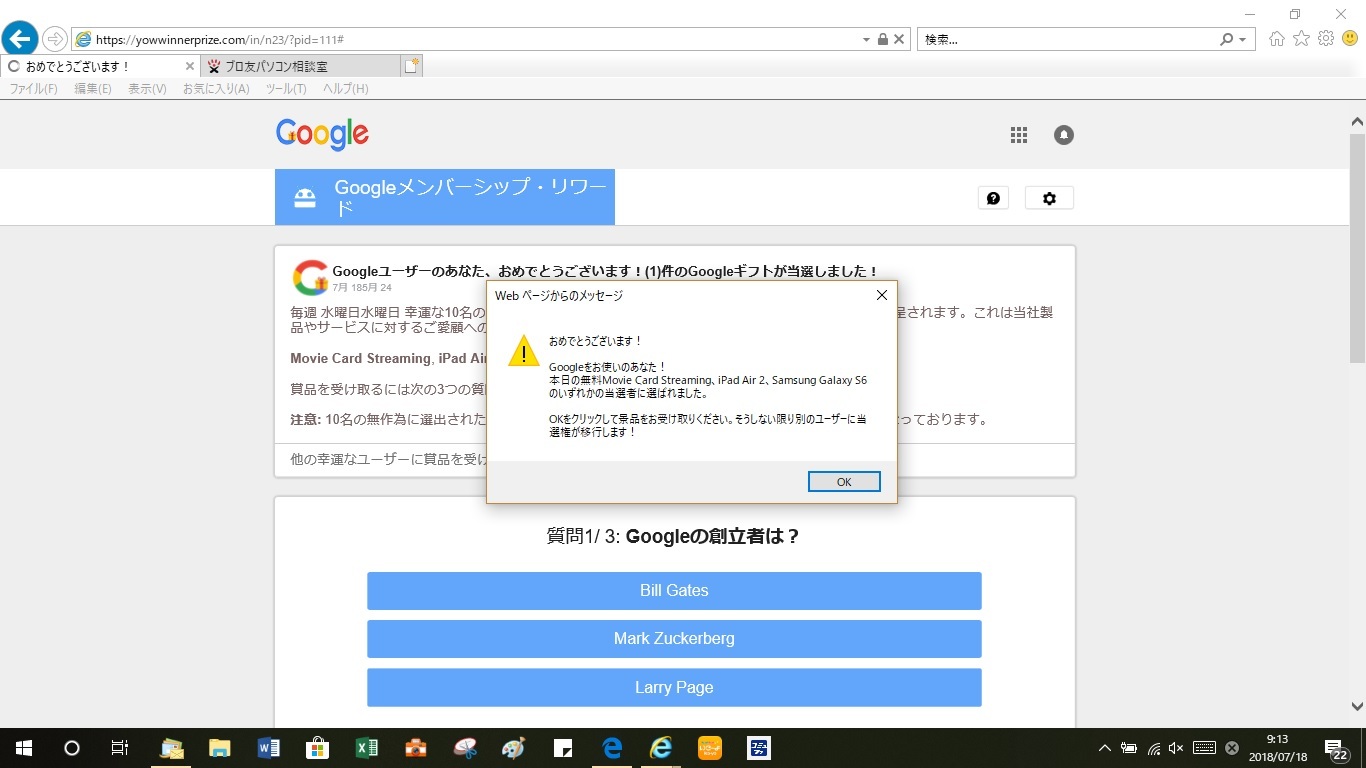The width and height of the screenshot is (1366, 768).
Task: Choose the Bill Gates answer
Action: click(x=674, y=591)
